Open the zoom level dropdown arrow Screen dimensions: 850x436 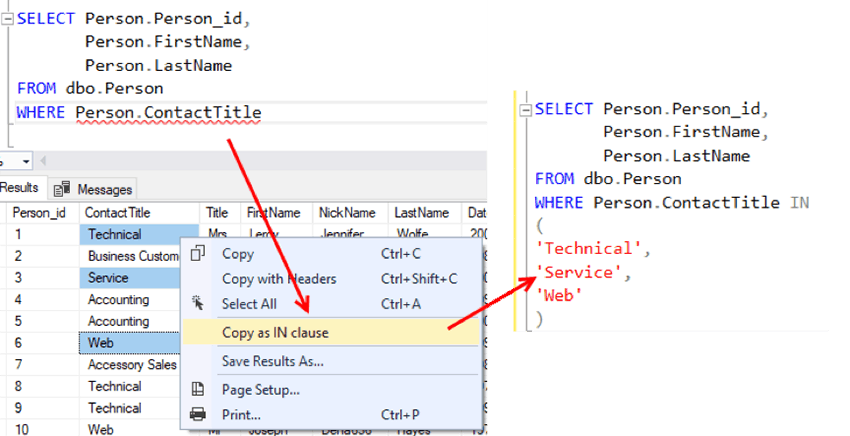click(x=26, y=161)
